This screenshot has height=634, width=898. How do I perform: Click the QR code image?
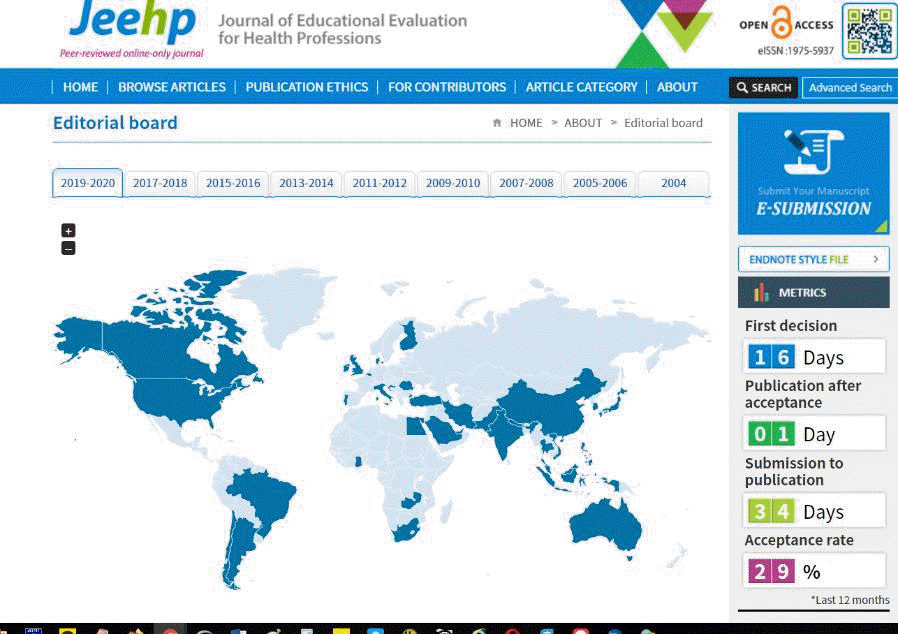(867, 31)
